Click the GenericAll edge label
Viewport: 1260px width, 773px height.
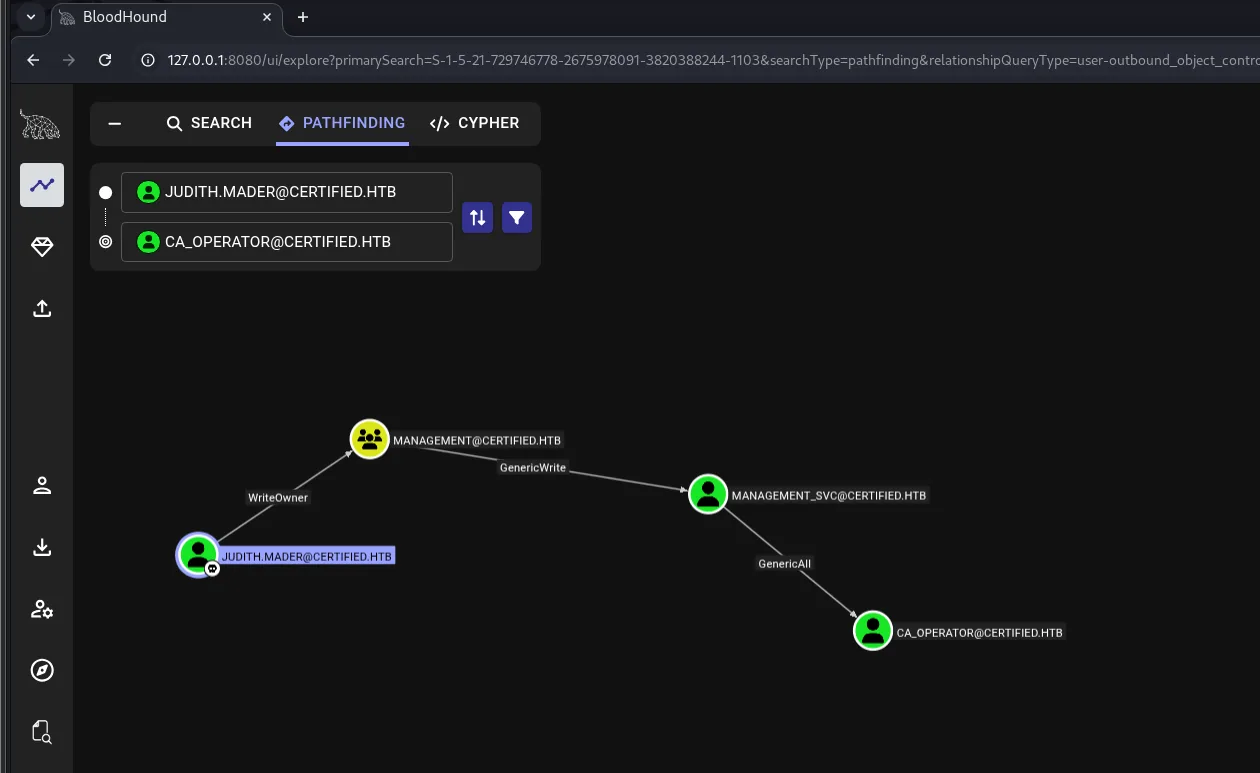click(785, 563)
